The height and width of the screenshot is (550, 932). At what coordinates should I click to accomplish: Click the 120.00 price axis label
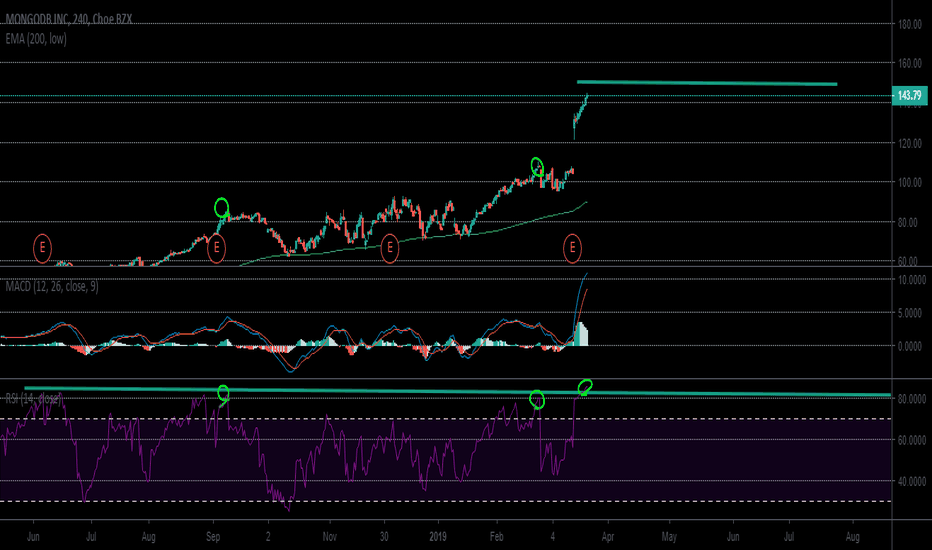[x=909, y=143]
